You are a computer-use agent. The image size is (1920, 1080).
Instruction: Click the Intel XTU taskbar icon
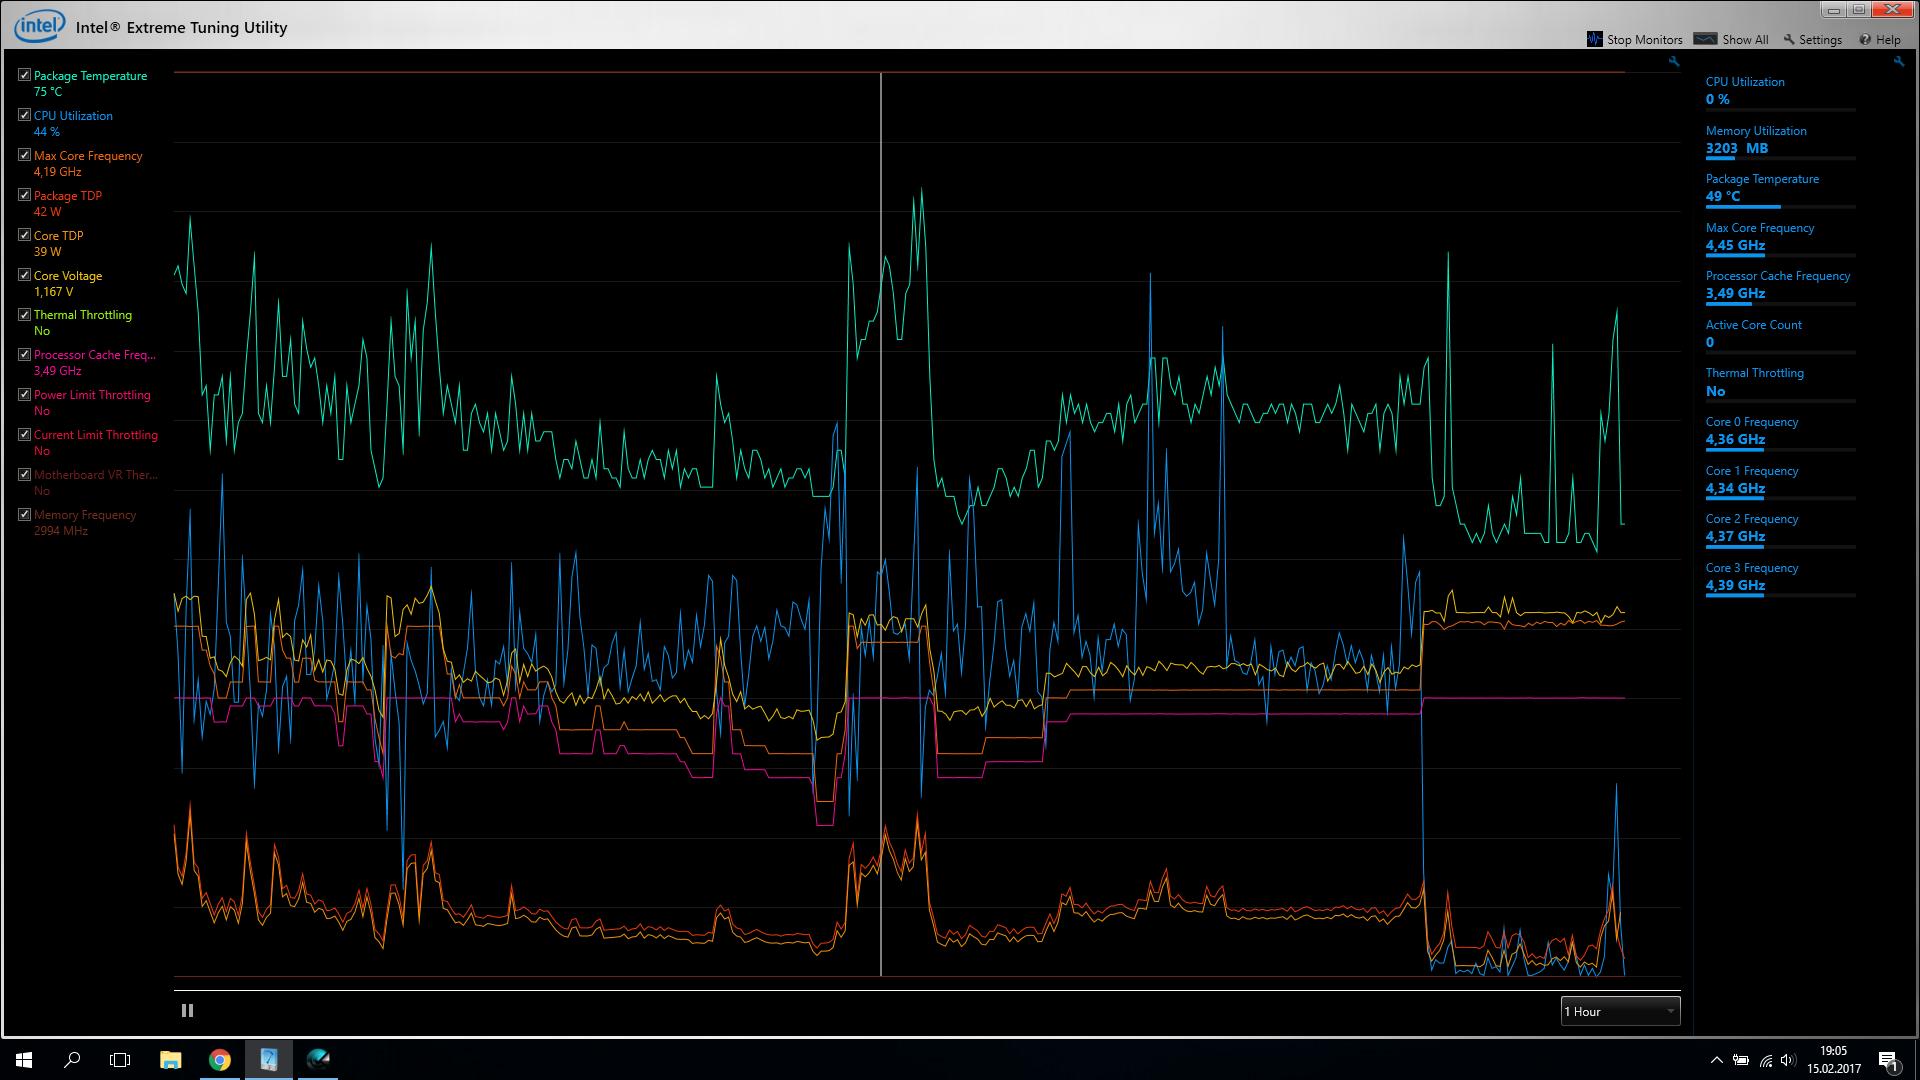pyautogui.click(x=268, y=1060)
